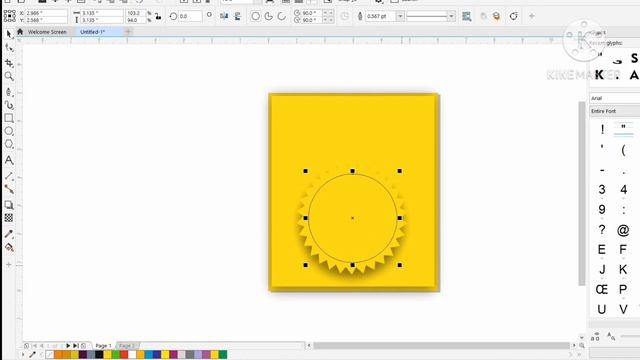This screenshot has width=640, height=360.
Task: Select the Color Eyedropper tool
Action: tap(9, 234)
